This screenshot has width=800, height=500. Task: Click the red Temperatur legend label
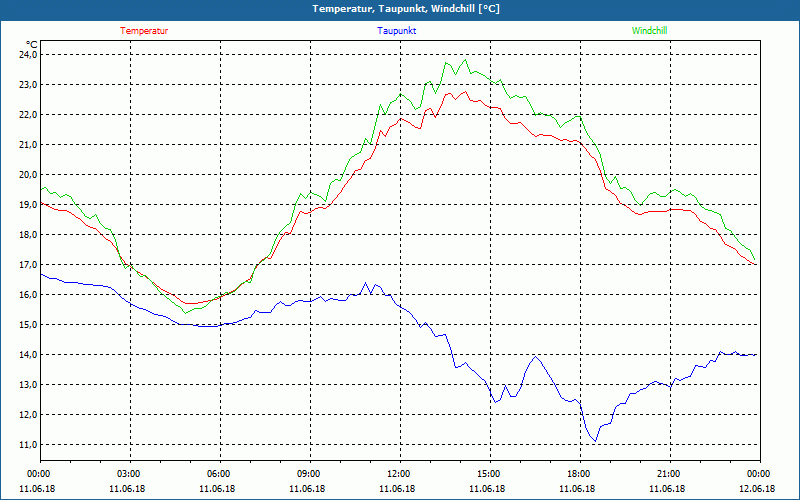pyautogui.click(x=144, y=31)
